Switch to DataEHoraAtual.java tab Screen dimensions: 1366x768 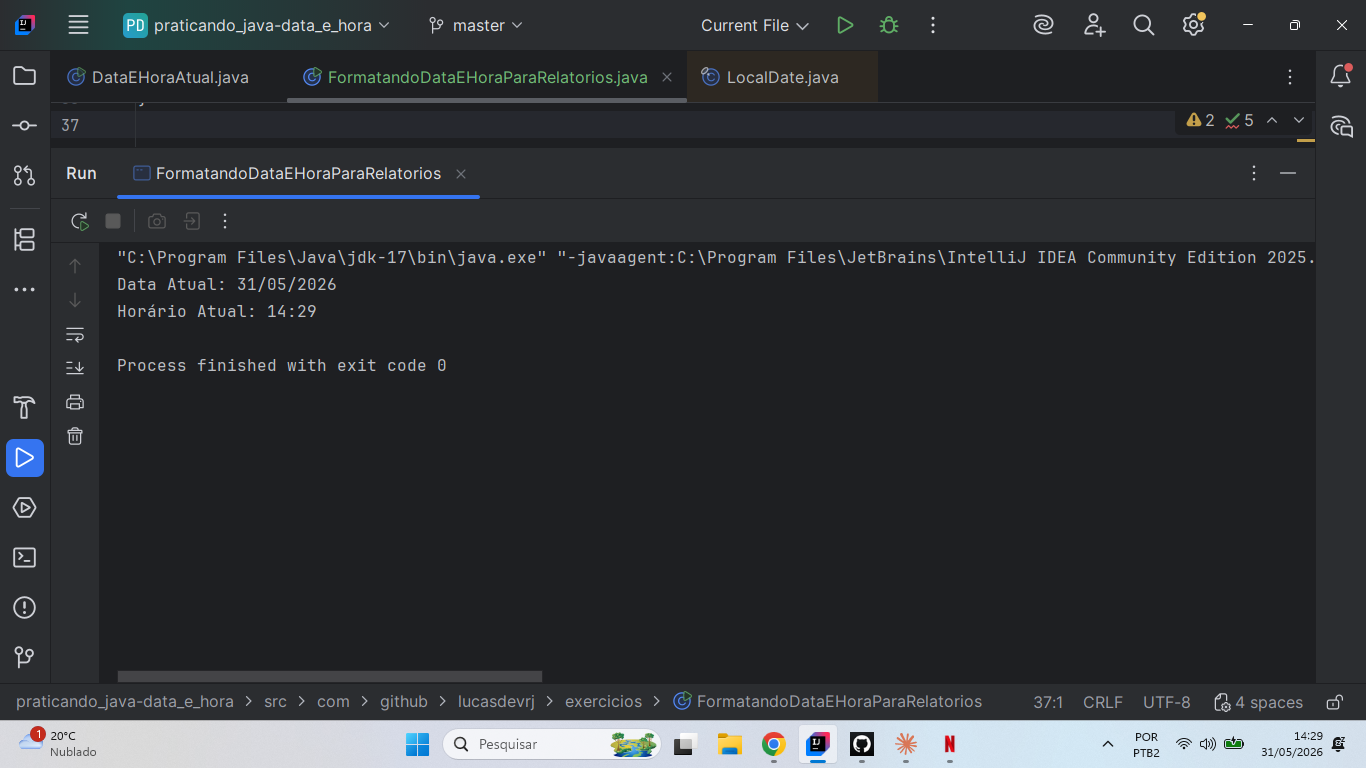click(x=158, y=77)
